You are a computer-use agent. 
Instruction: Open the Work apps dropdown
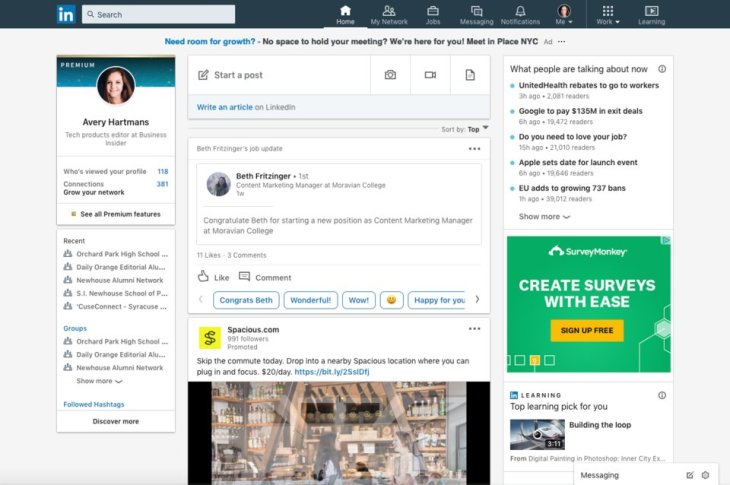pos(608,15)
